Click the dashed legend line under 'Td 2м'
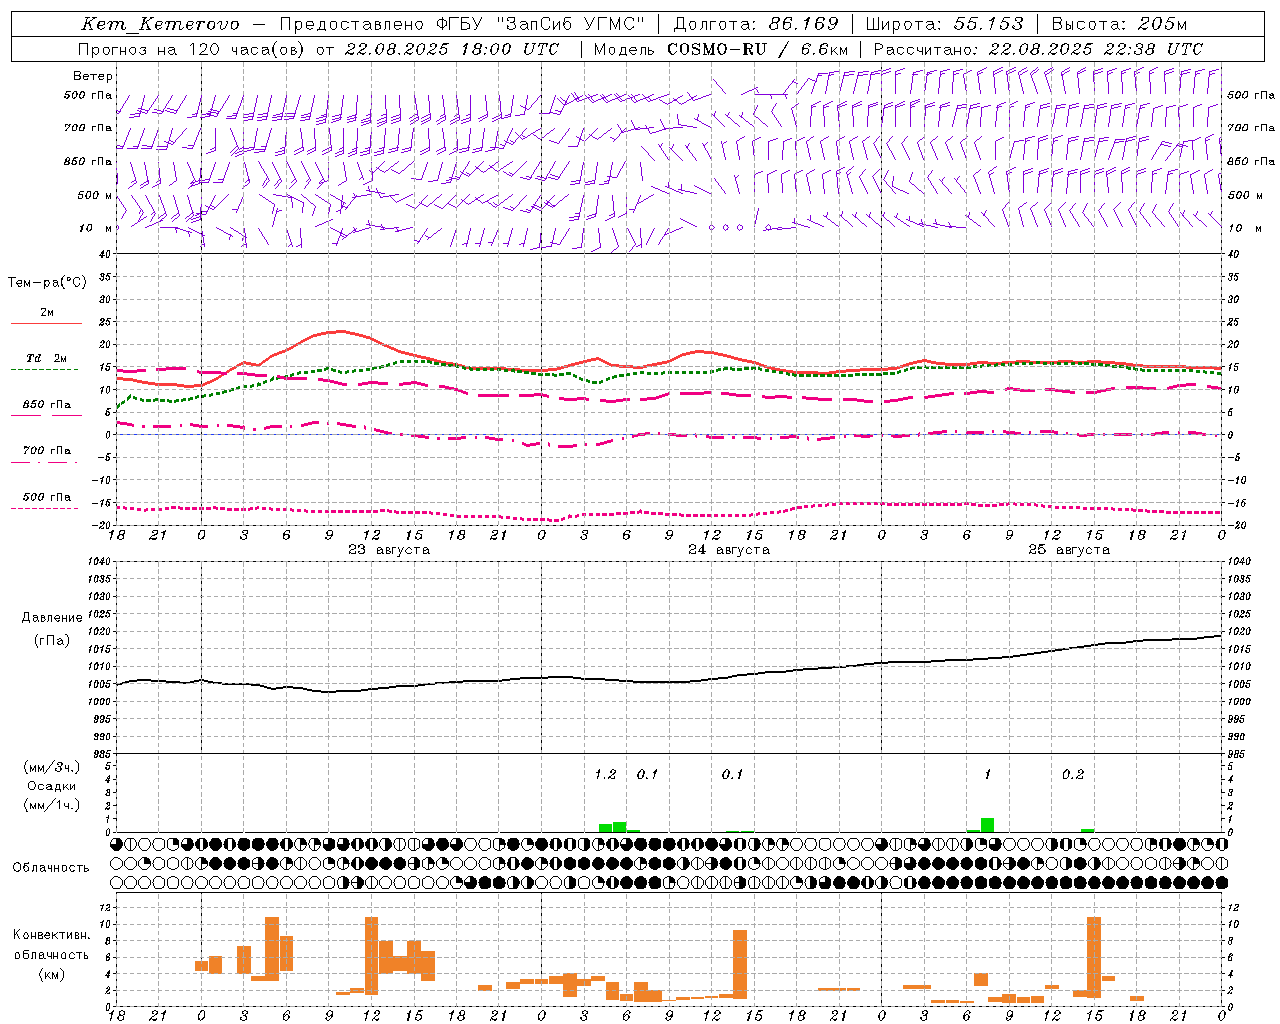The image size is (1280, 1024). 45,370
